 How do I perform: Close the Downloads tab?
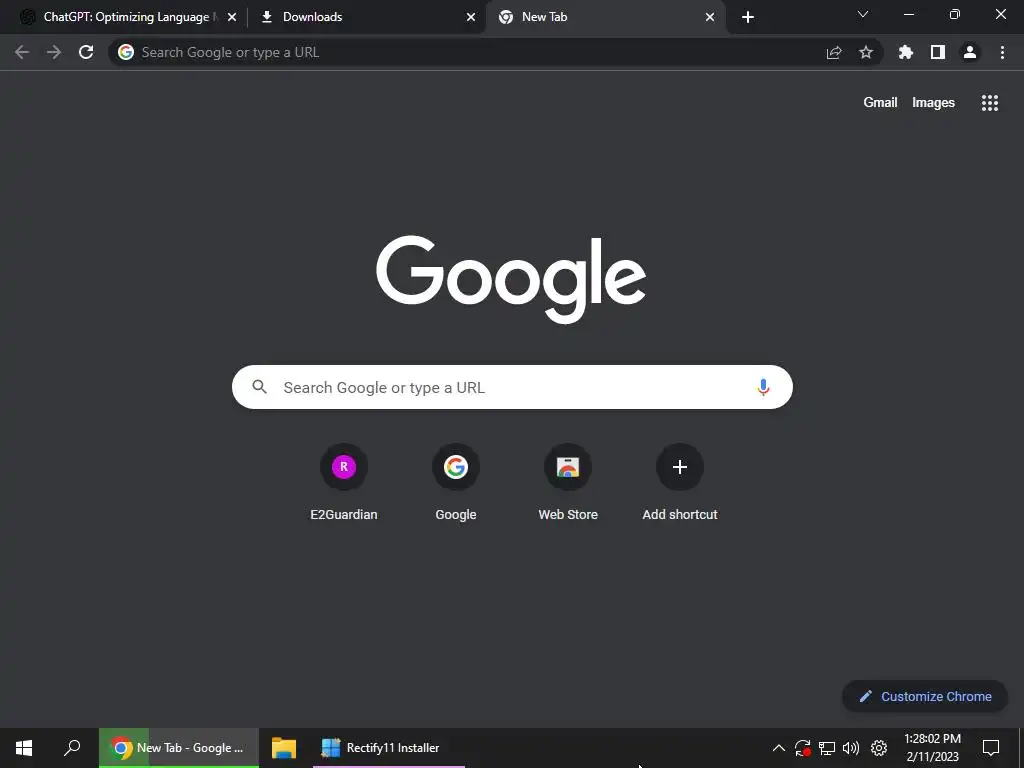coord(471,17)
